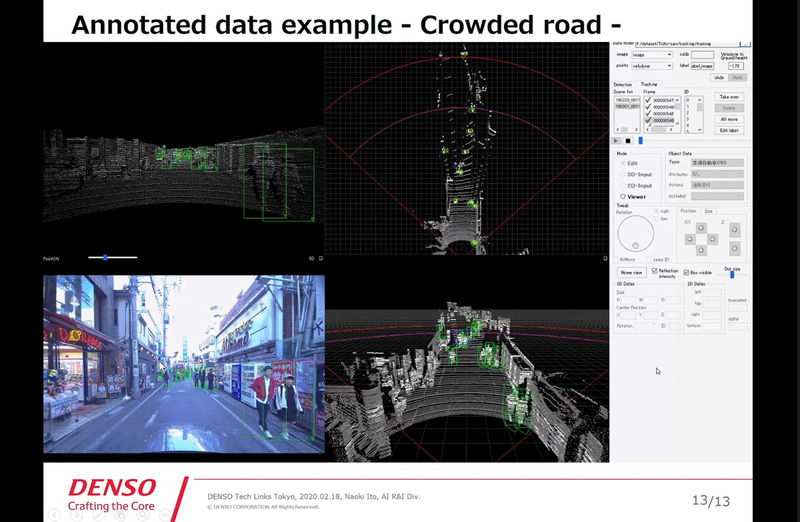This screenshot has height=522, width=800.
Task: Switch to the Tracking tab
Action: [649, 84]
